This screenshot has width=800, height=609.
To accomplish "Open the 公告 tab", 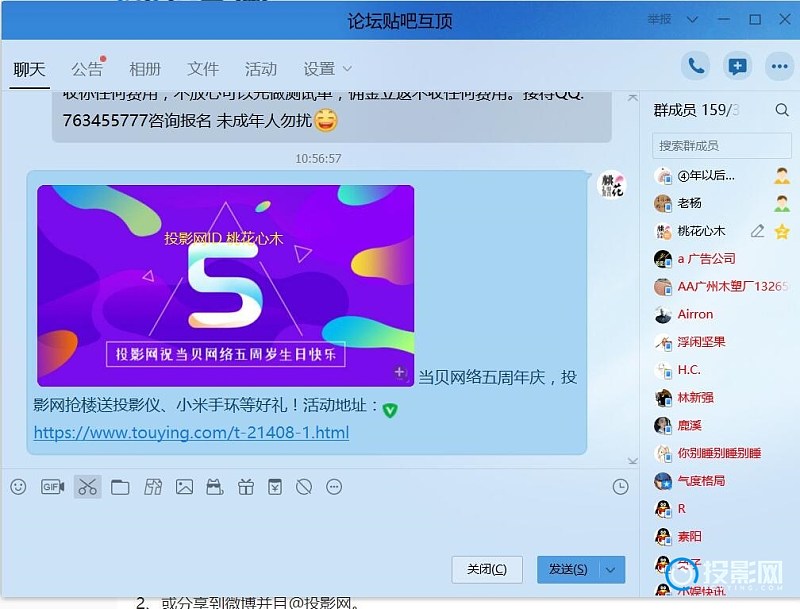I will 87,69.
